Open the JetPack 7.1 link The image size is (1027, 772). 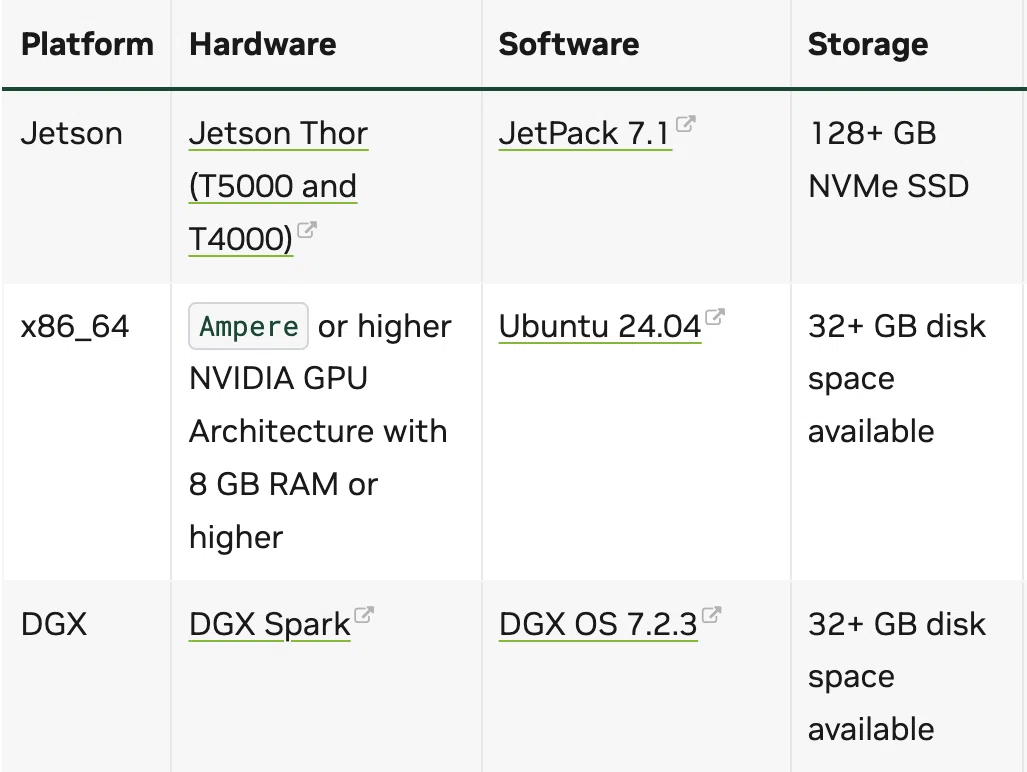pyautogui.click(x=585, y=134)
